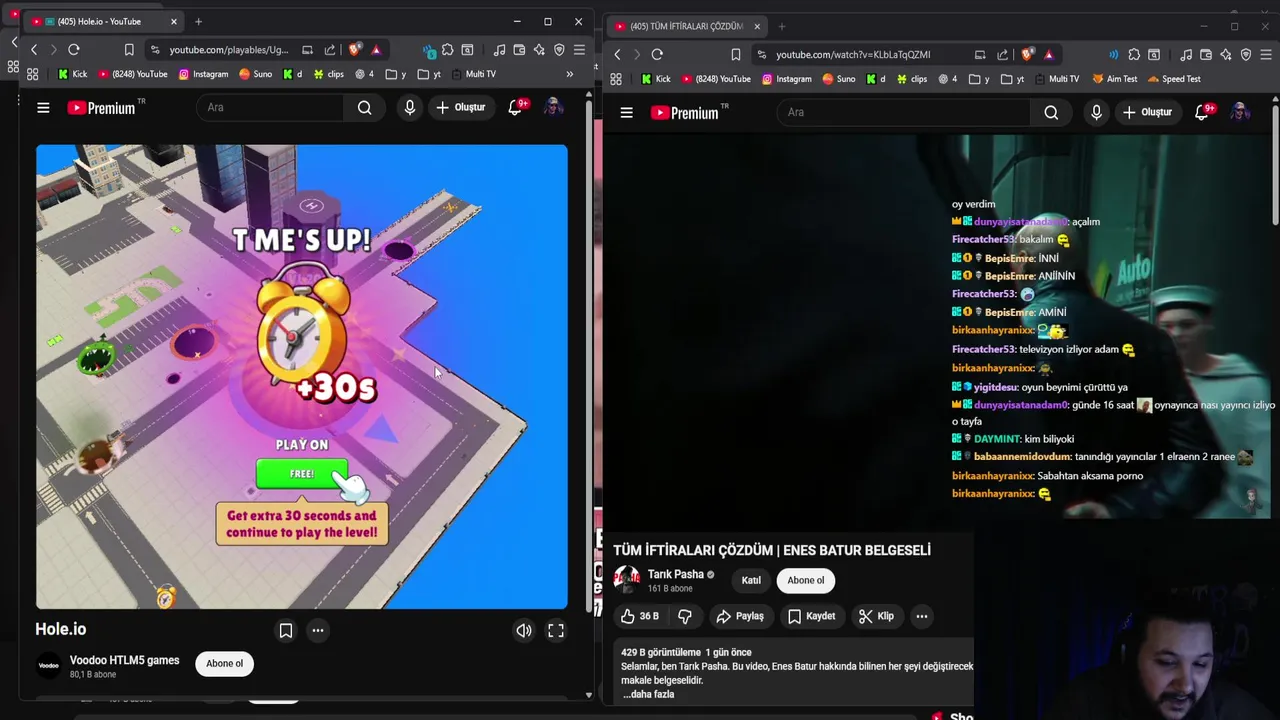Subscribe to Voodoo HTML5 games channel
Image resolution: width=1280 pixels, height=720 pixels.
pyautogui.click(x=224, y=663)
